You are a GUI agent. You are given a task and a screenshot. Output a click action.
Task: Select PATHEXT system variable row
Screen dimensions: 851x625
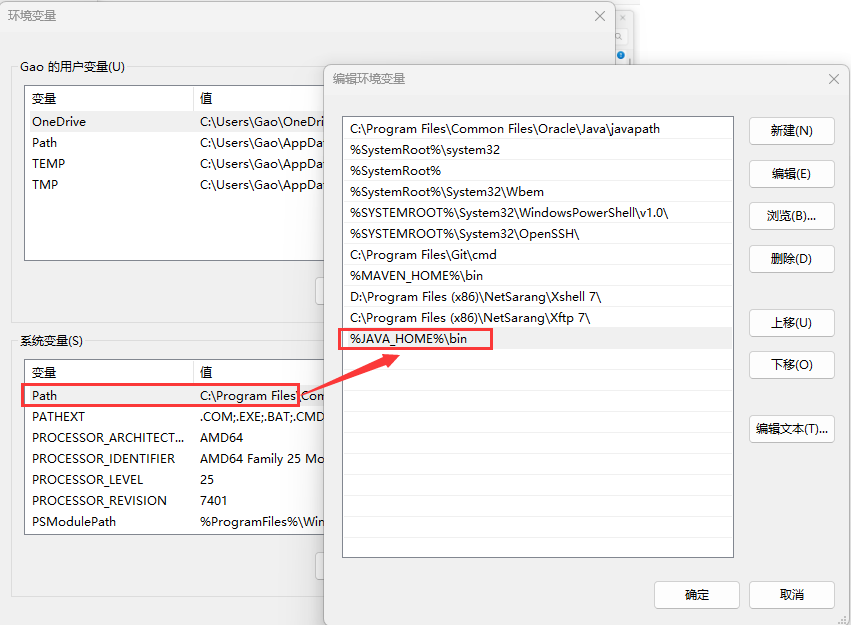pos(58,417)
